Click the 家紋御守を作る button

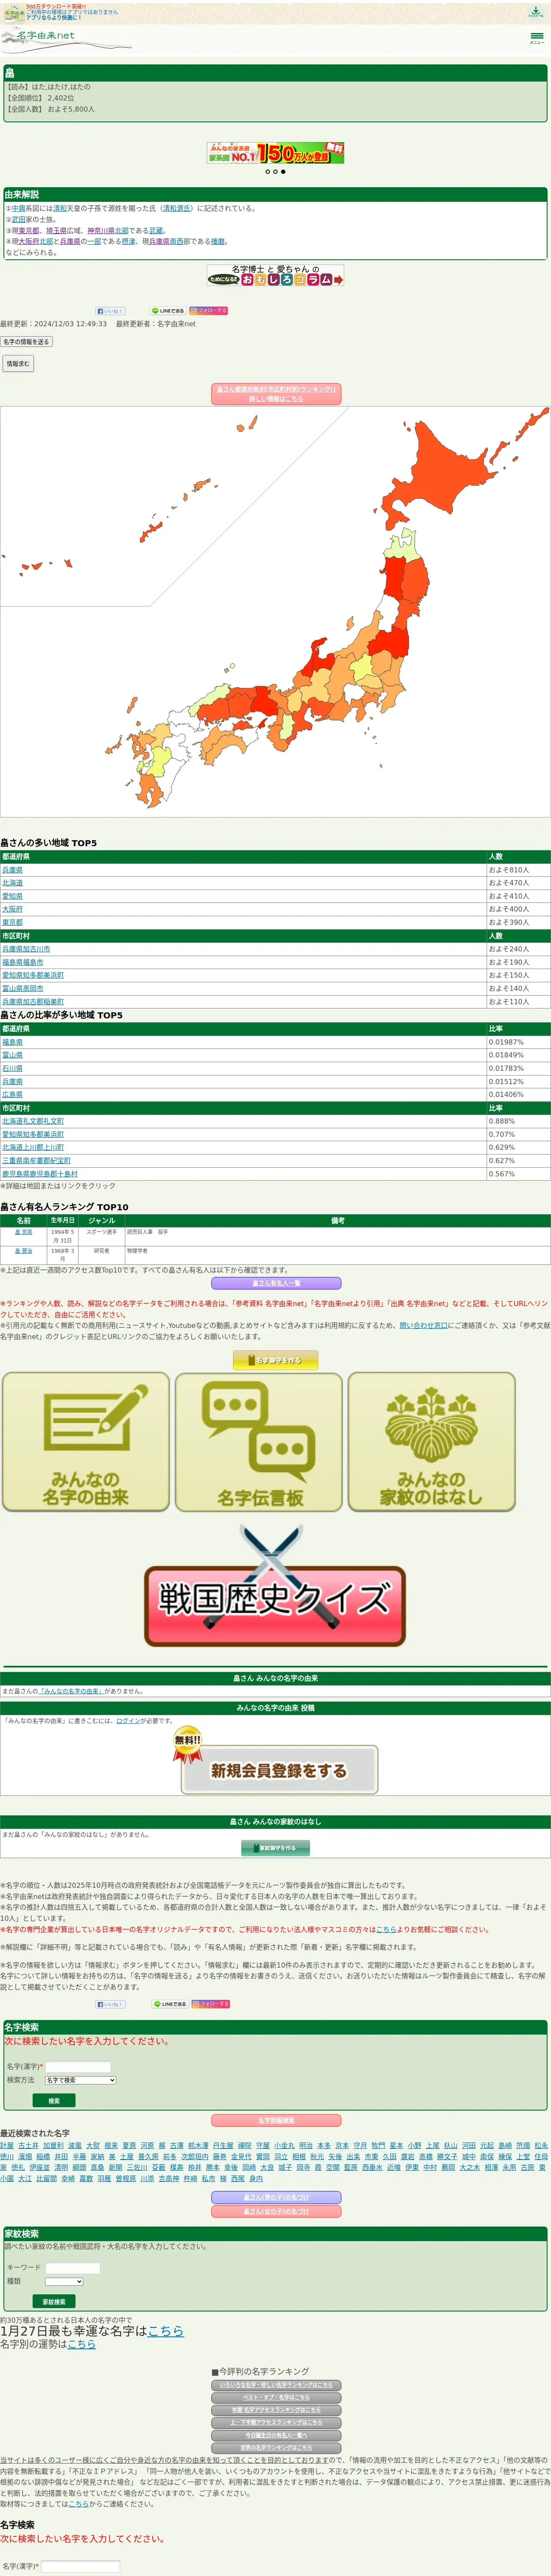pos(276,1848)
